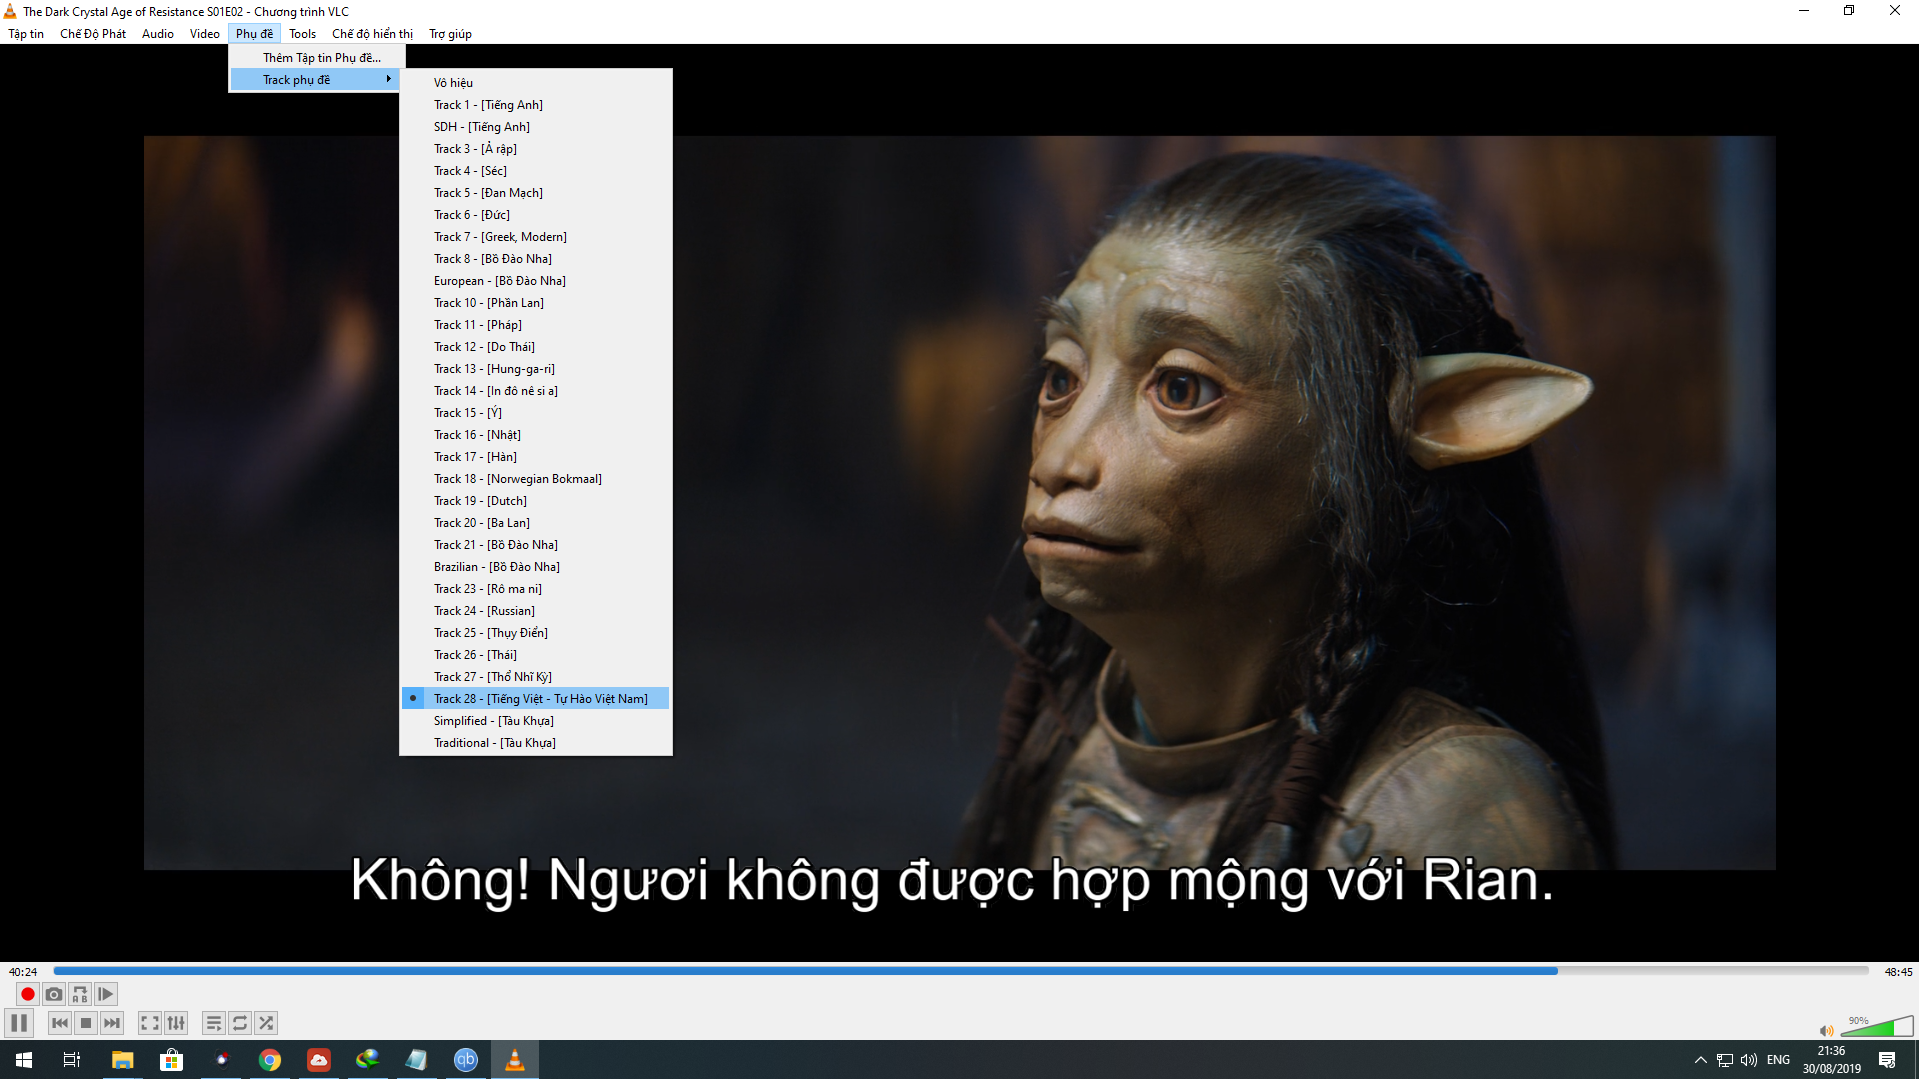Toggle fullscreen video mode
The height and width of the screenshot is (1079, 1919).
coord(150,1023)
